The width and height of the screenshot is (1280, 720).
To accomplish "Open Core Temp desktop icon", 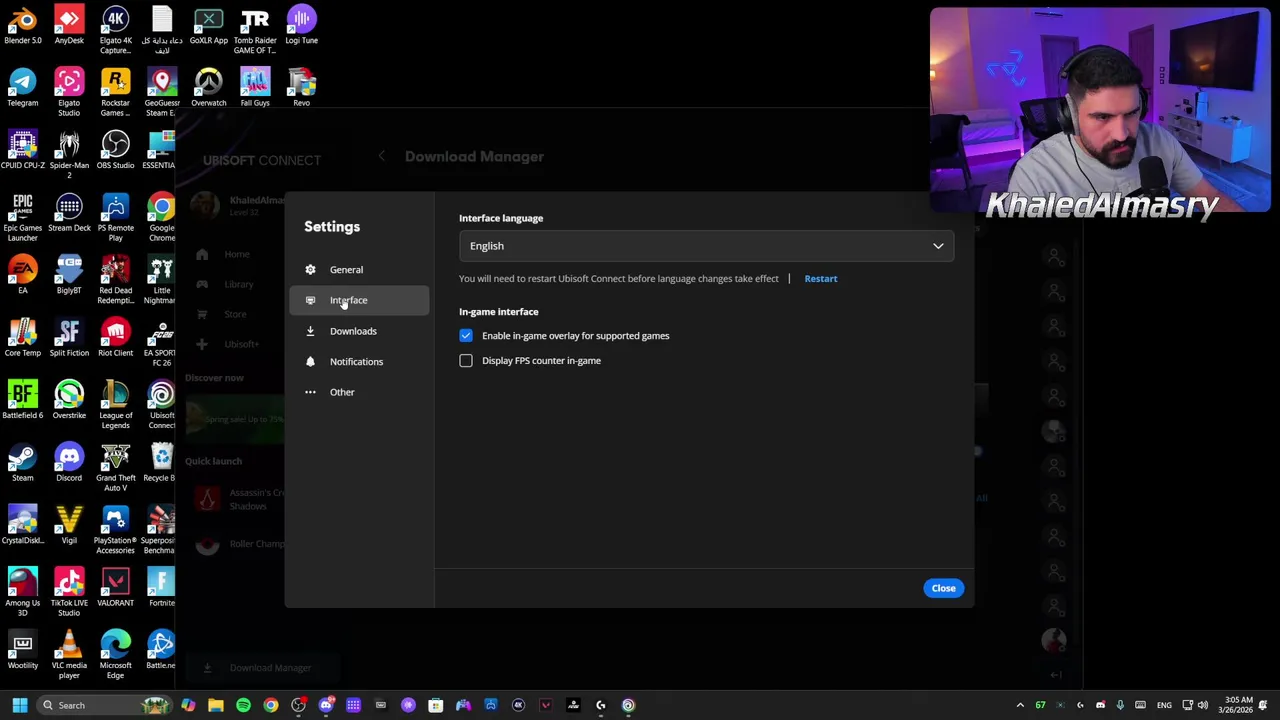I will (x=22, y=337).
